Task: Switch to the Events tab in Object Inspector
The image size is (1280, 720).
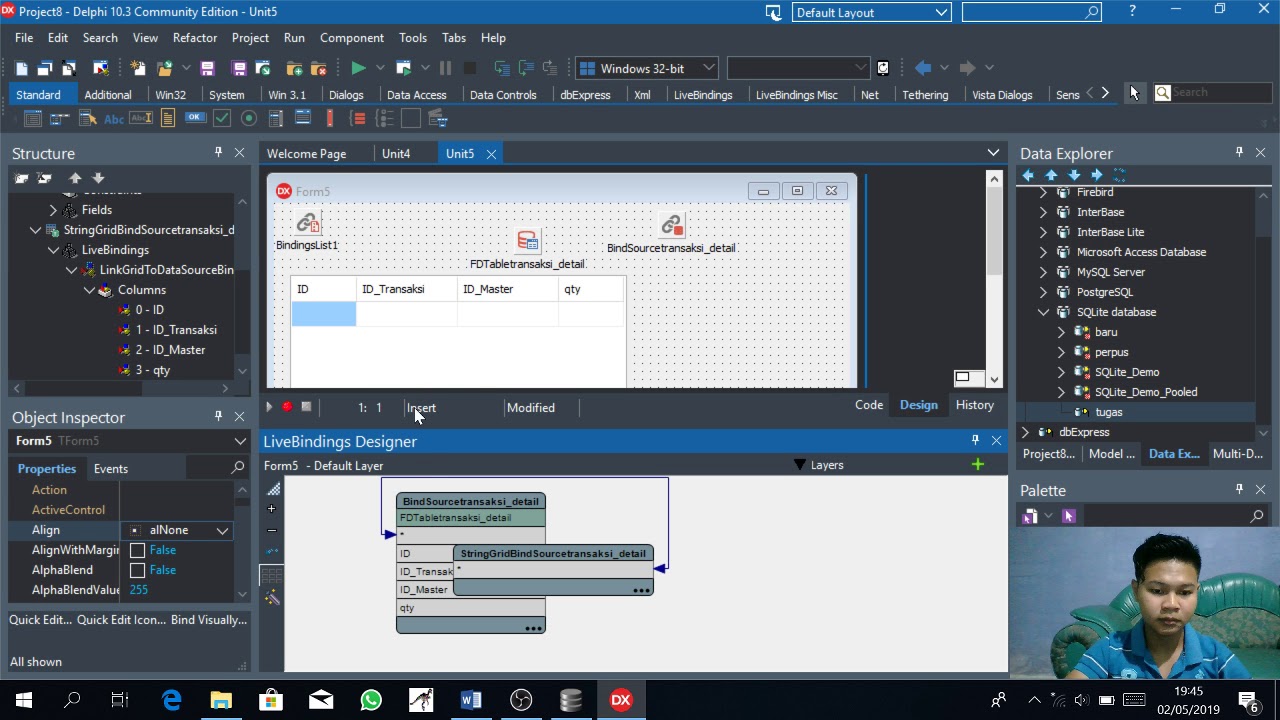Action: pos(111,468)
